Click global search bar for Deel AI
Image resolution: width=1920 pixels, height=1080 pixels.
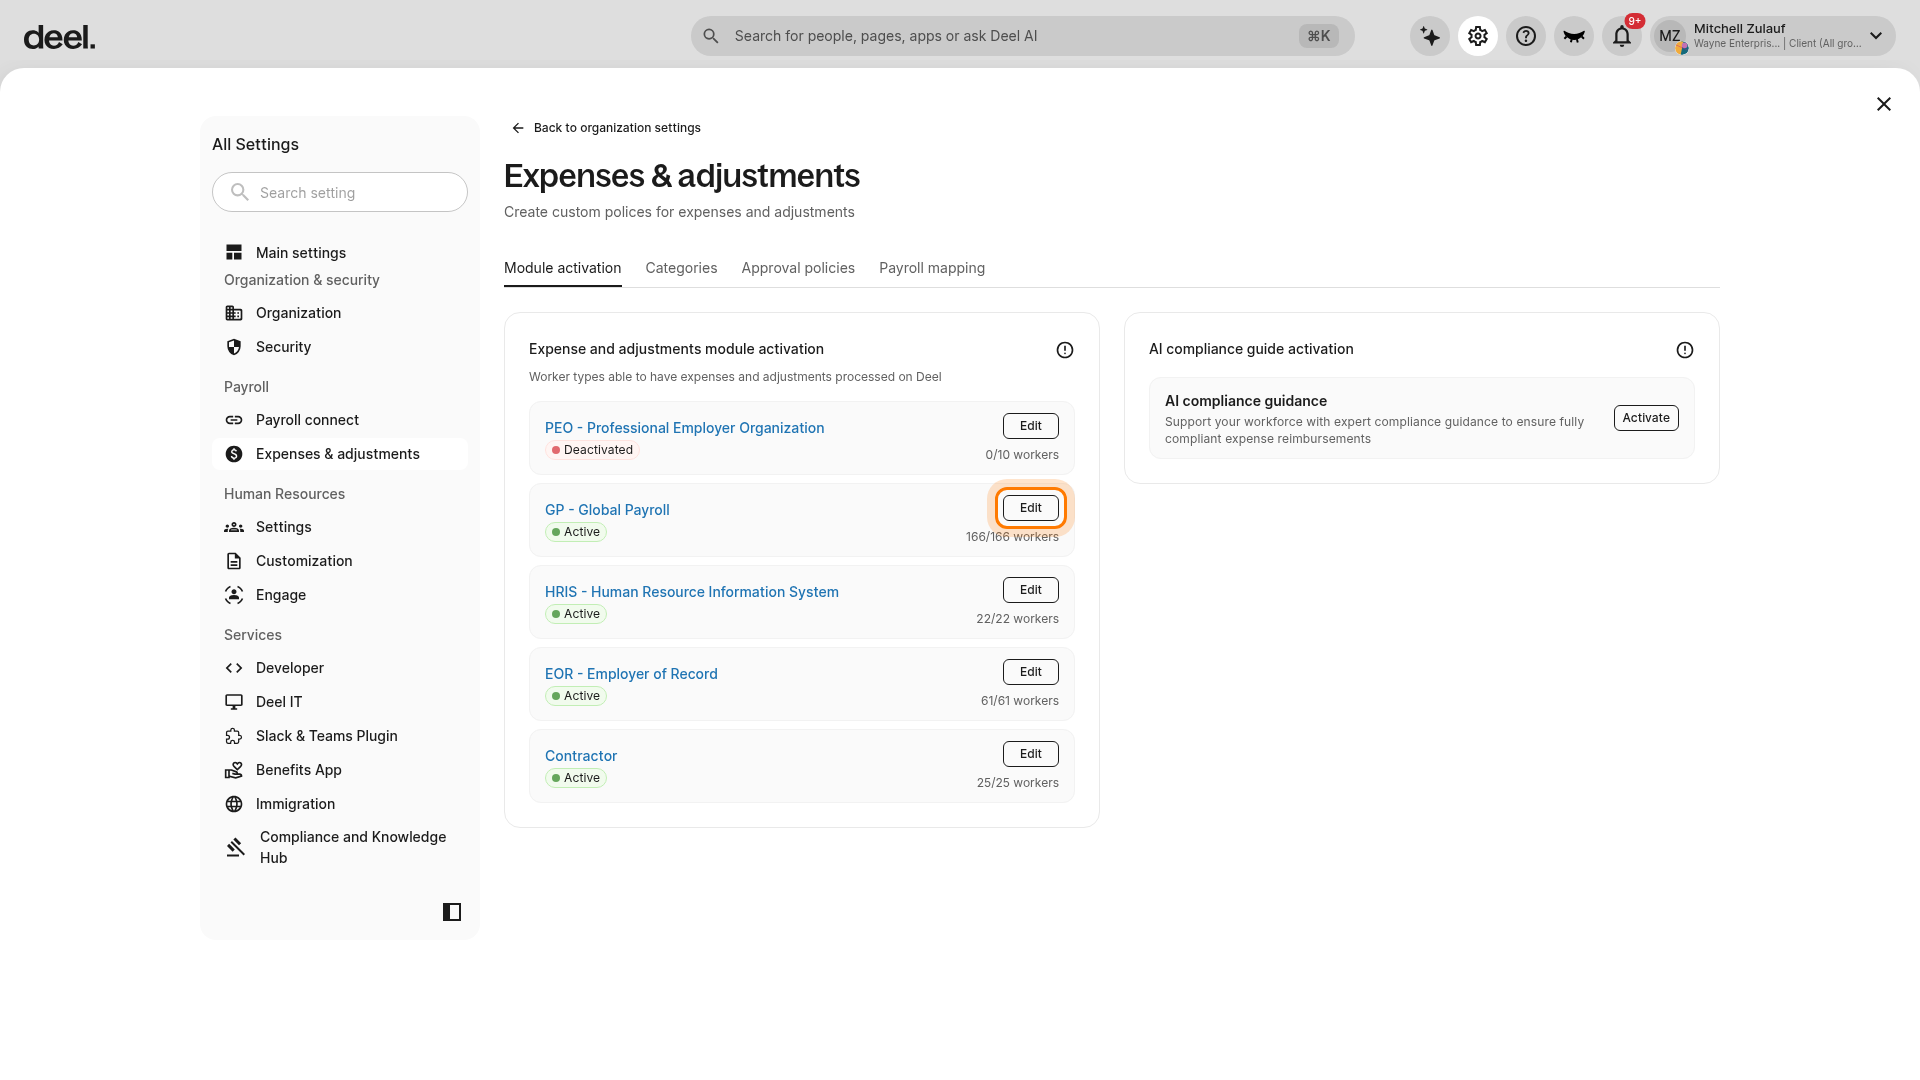pos(1022,36)
